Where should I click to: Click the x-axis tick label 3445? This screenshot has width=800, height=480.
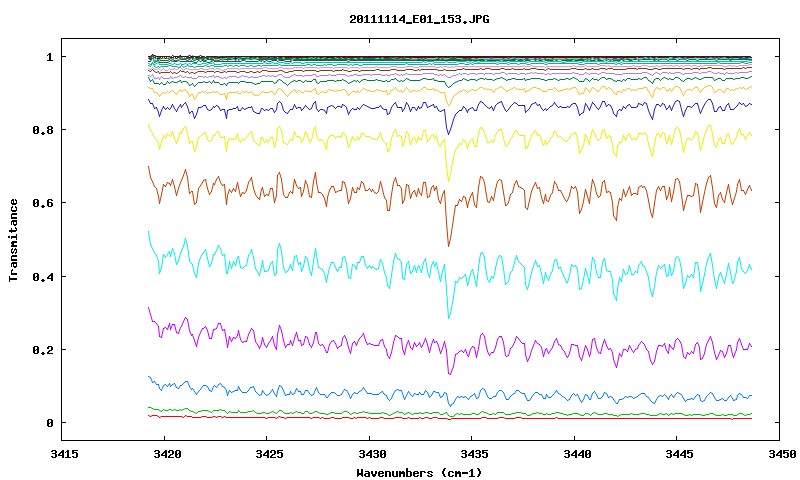(680, 454)
